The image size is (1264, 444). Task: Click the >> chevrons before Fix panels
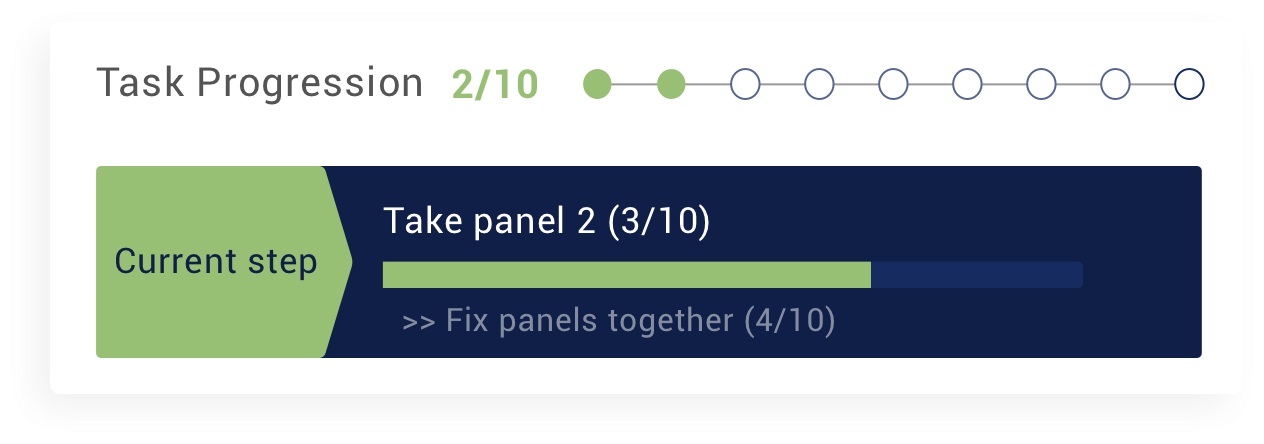[419, 322]
